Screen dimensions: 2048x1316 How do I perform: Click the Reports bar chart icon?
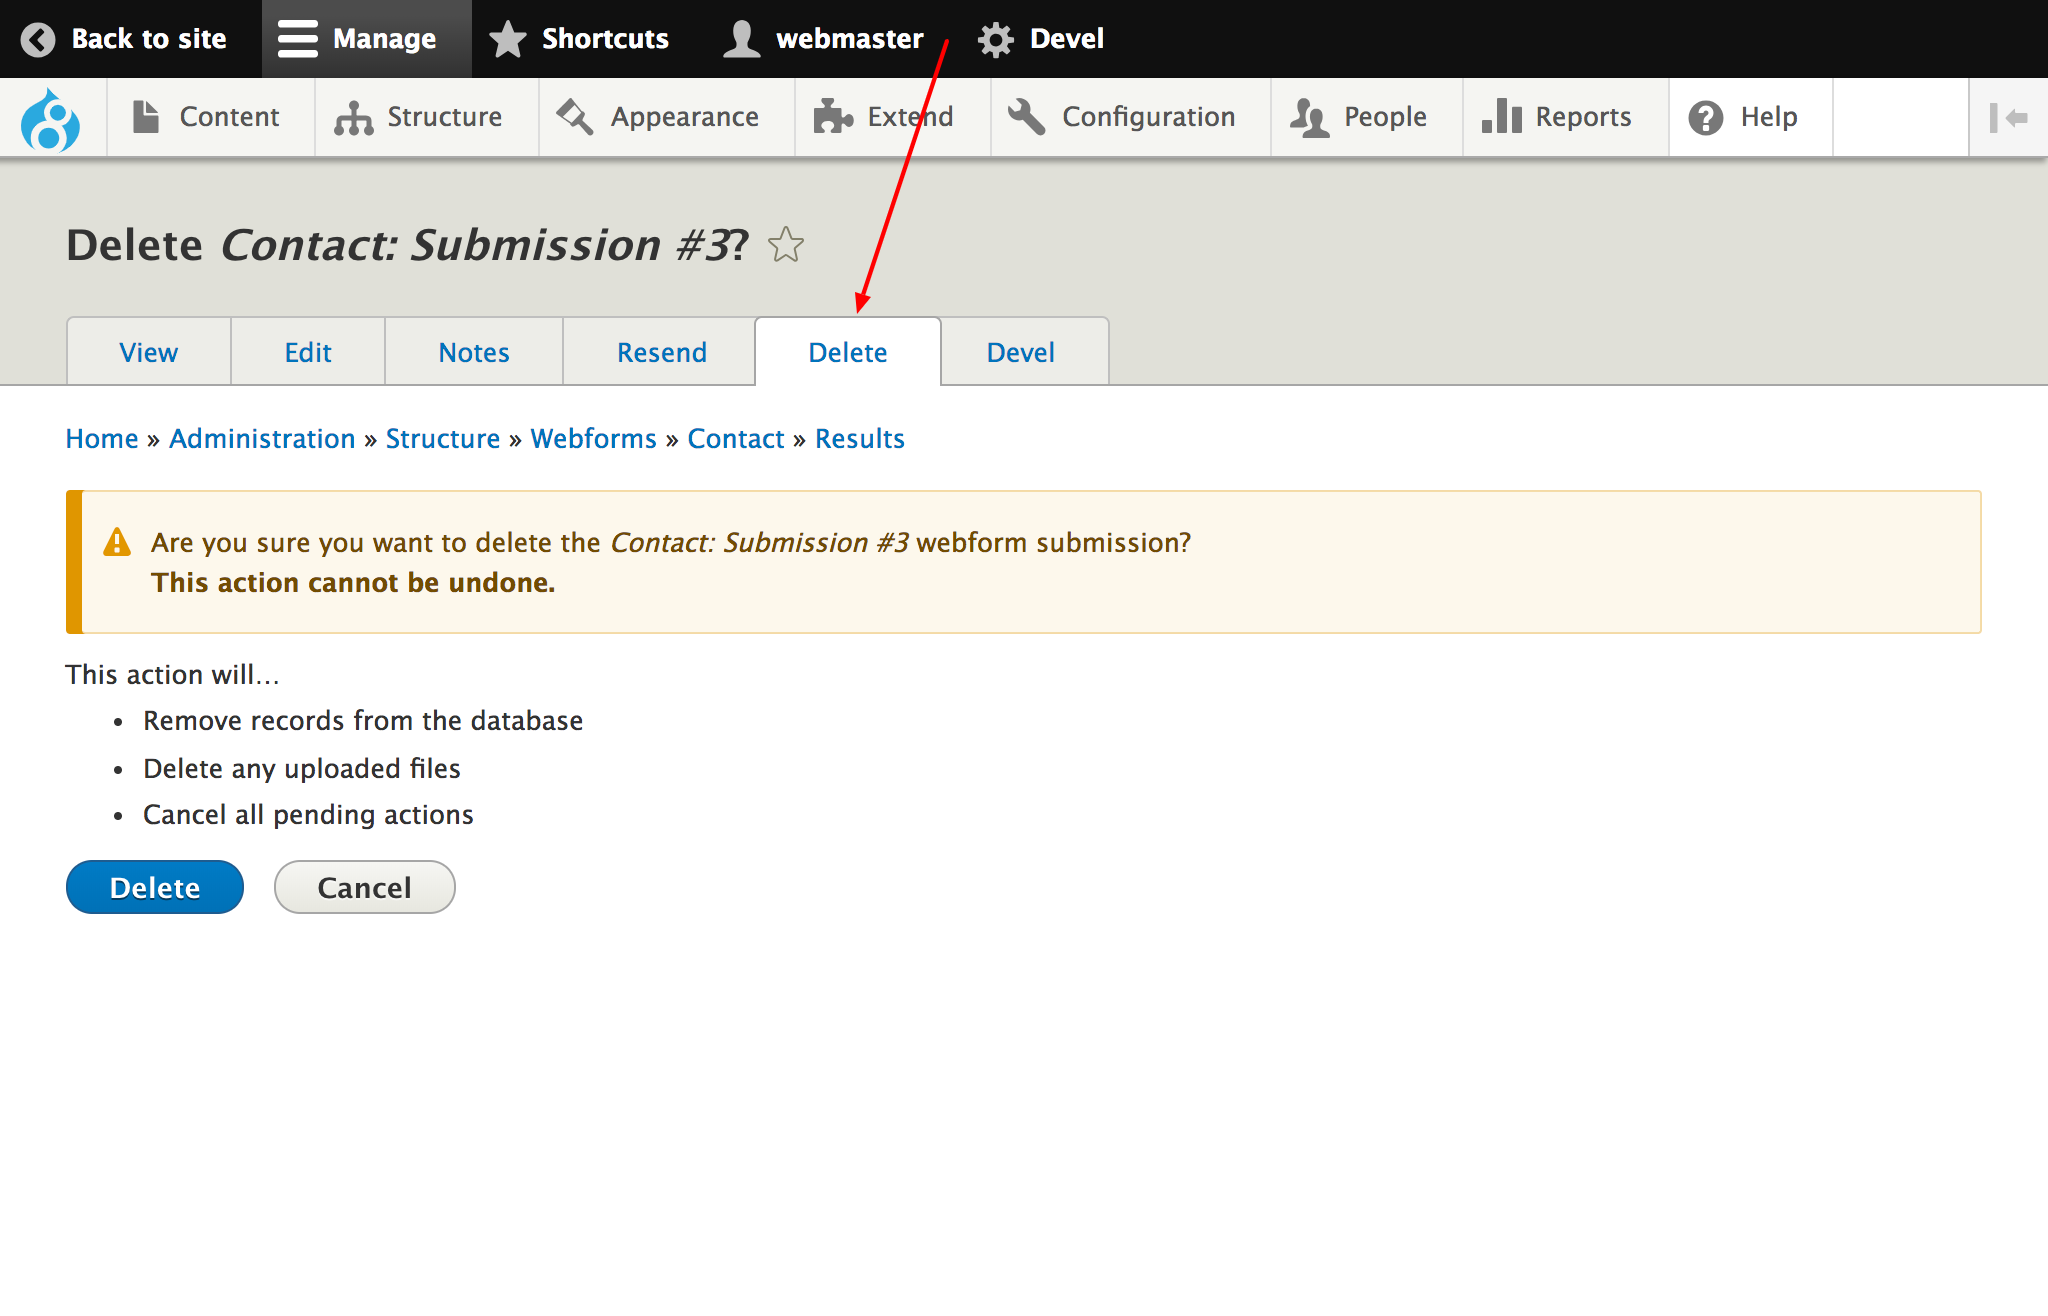pos(1502,117)
